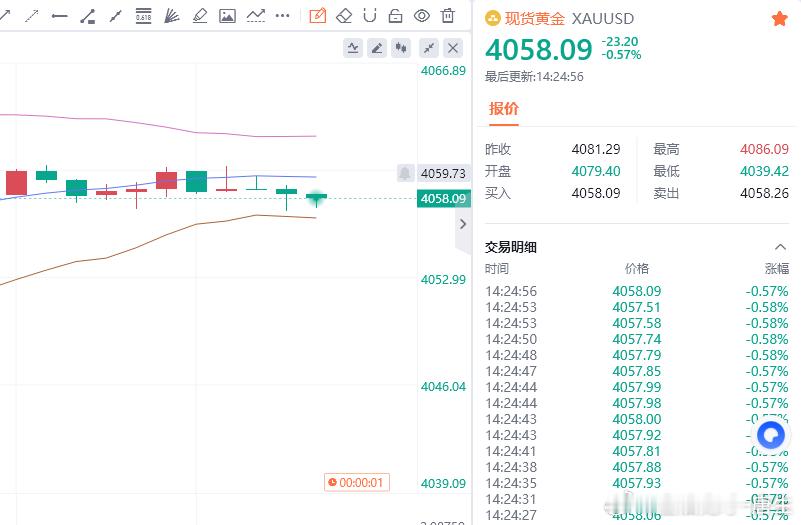Select the highlighter marker tool
The height and width of the screenshot is (525, 801).
pyautogui.click(x=200, y=16)
